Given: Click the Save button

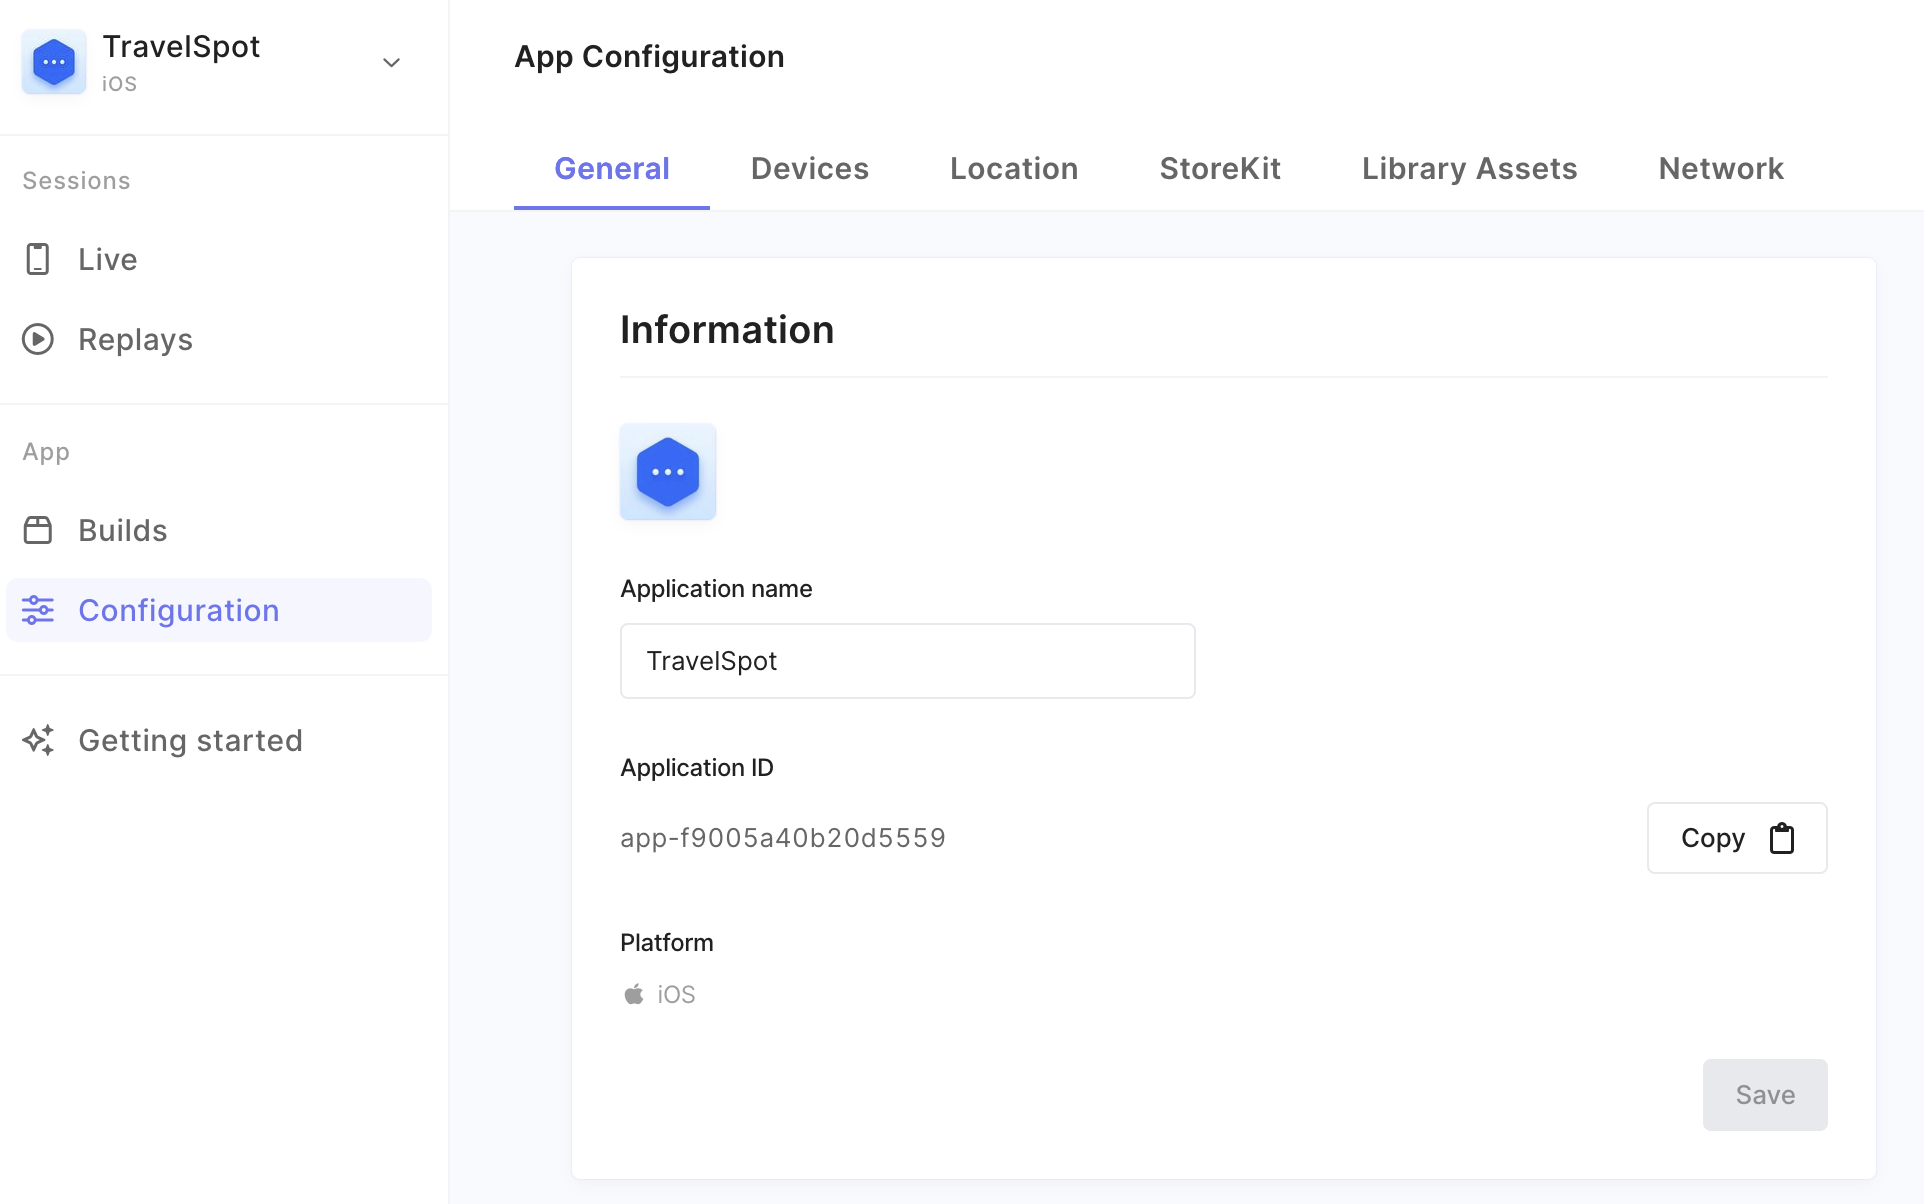Looking at the screenshot, I should pos(1765,1095).
